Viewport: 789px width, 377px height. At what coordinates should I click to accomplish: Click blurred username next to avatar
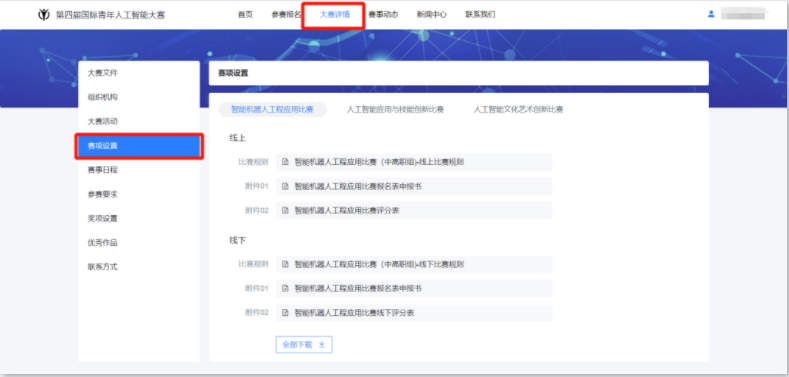click(x=744, y=14)
